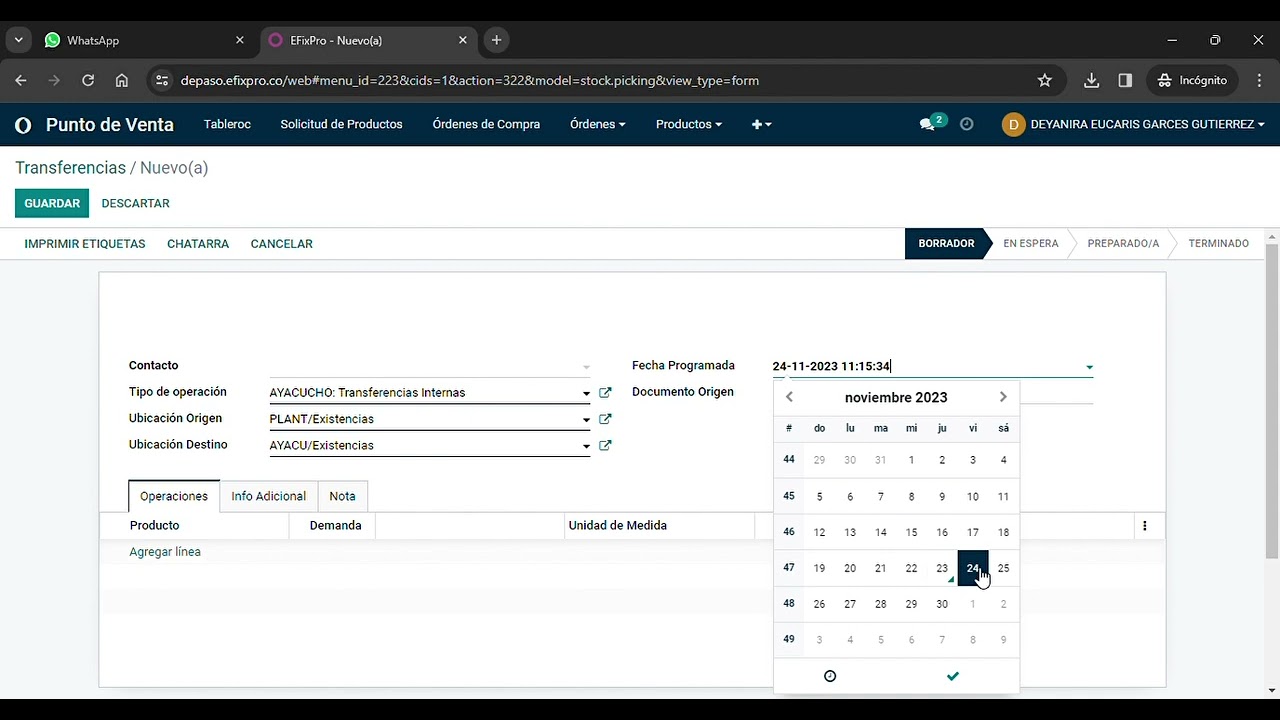Go to browser home page icon
This screenshot has width=1280, height=720.
122,80
